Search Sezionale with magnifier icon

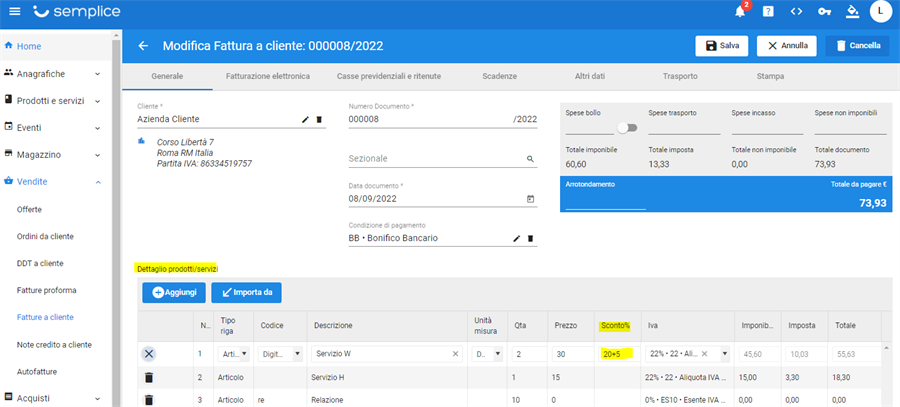530,159
